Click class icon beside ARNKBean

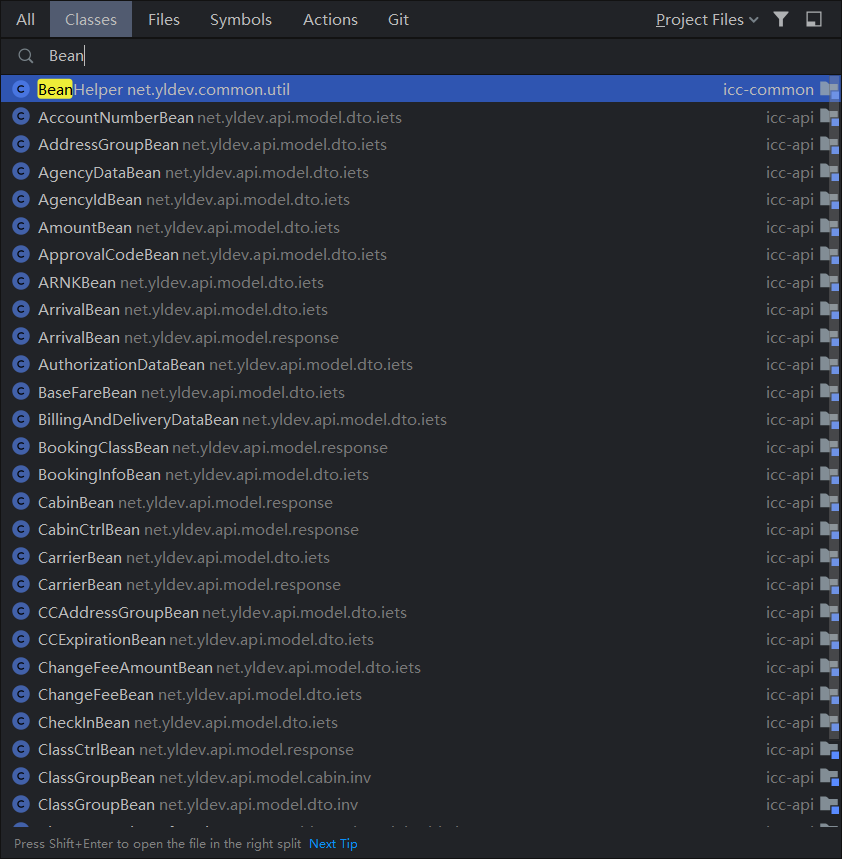click(21, 282)
